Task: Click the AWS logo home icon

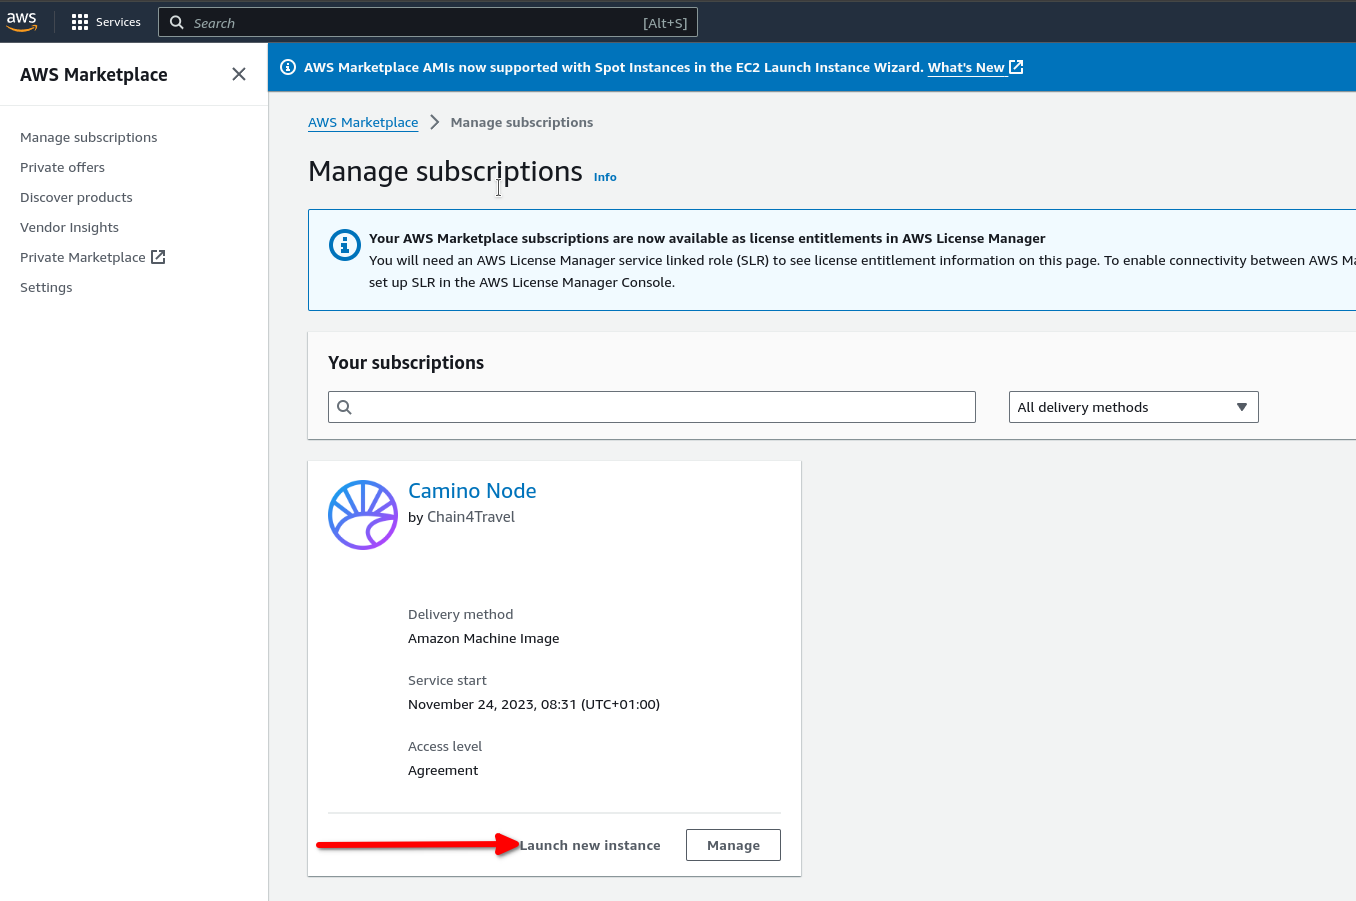Action: [22, 21]
